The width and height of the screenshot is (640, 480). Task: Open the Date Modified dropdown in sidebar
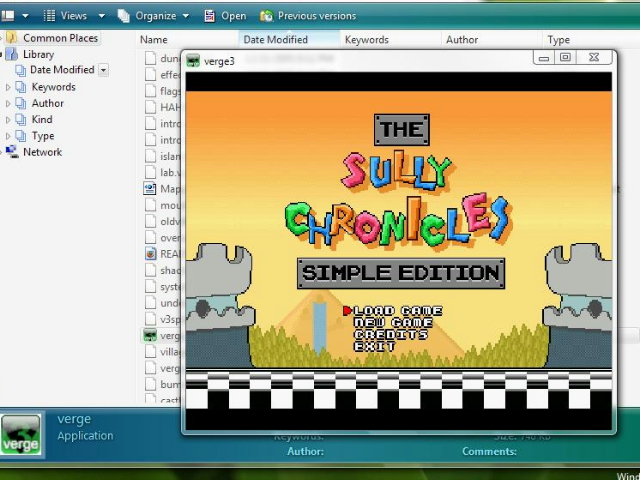pyautogui.click(x=103, y=70)
